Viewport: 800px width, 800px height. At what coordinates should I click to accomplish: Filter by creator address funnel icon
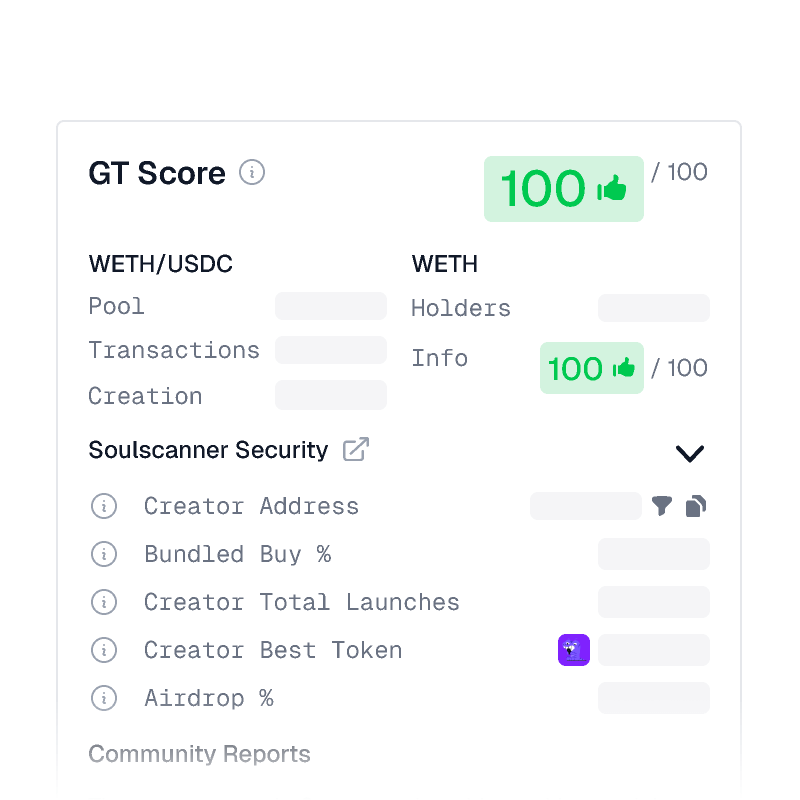pyautogui.click(x=662, y=506)
